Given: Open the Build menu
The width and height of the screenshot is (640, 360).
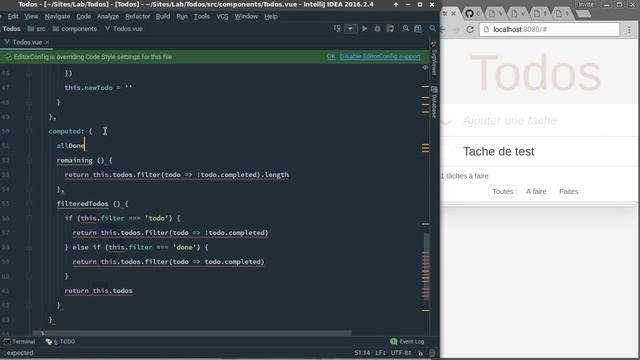Looking at the screenshot, I should point(163,16).
